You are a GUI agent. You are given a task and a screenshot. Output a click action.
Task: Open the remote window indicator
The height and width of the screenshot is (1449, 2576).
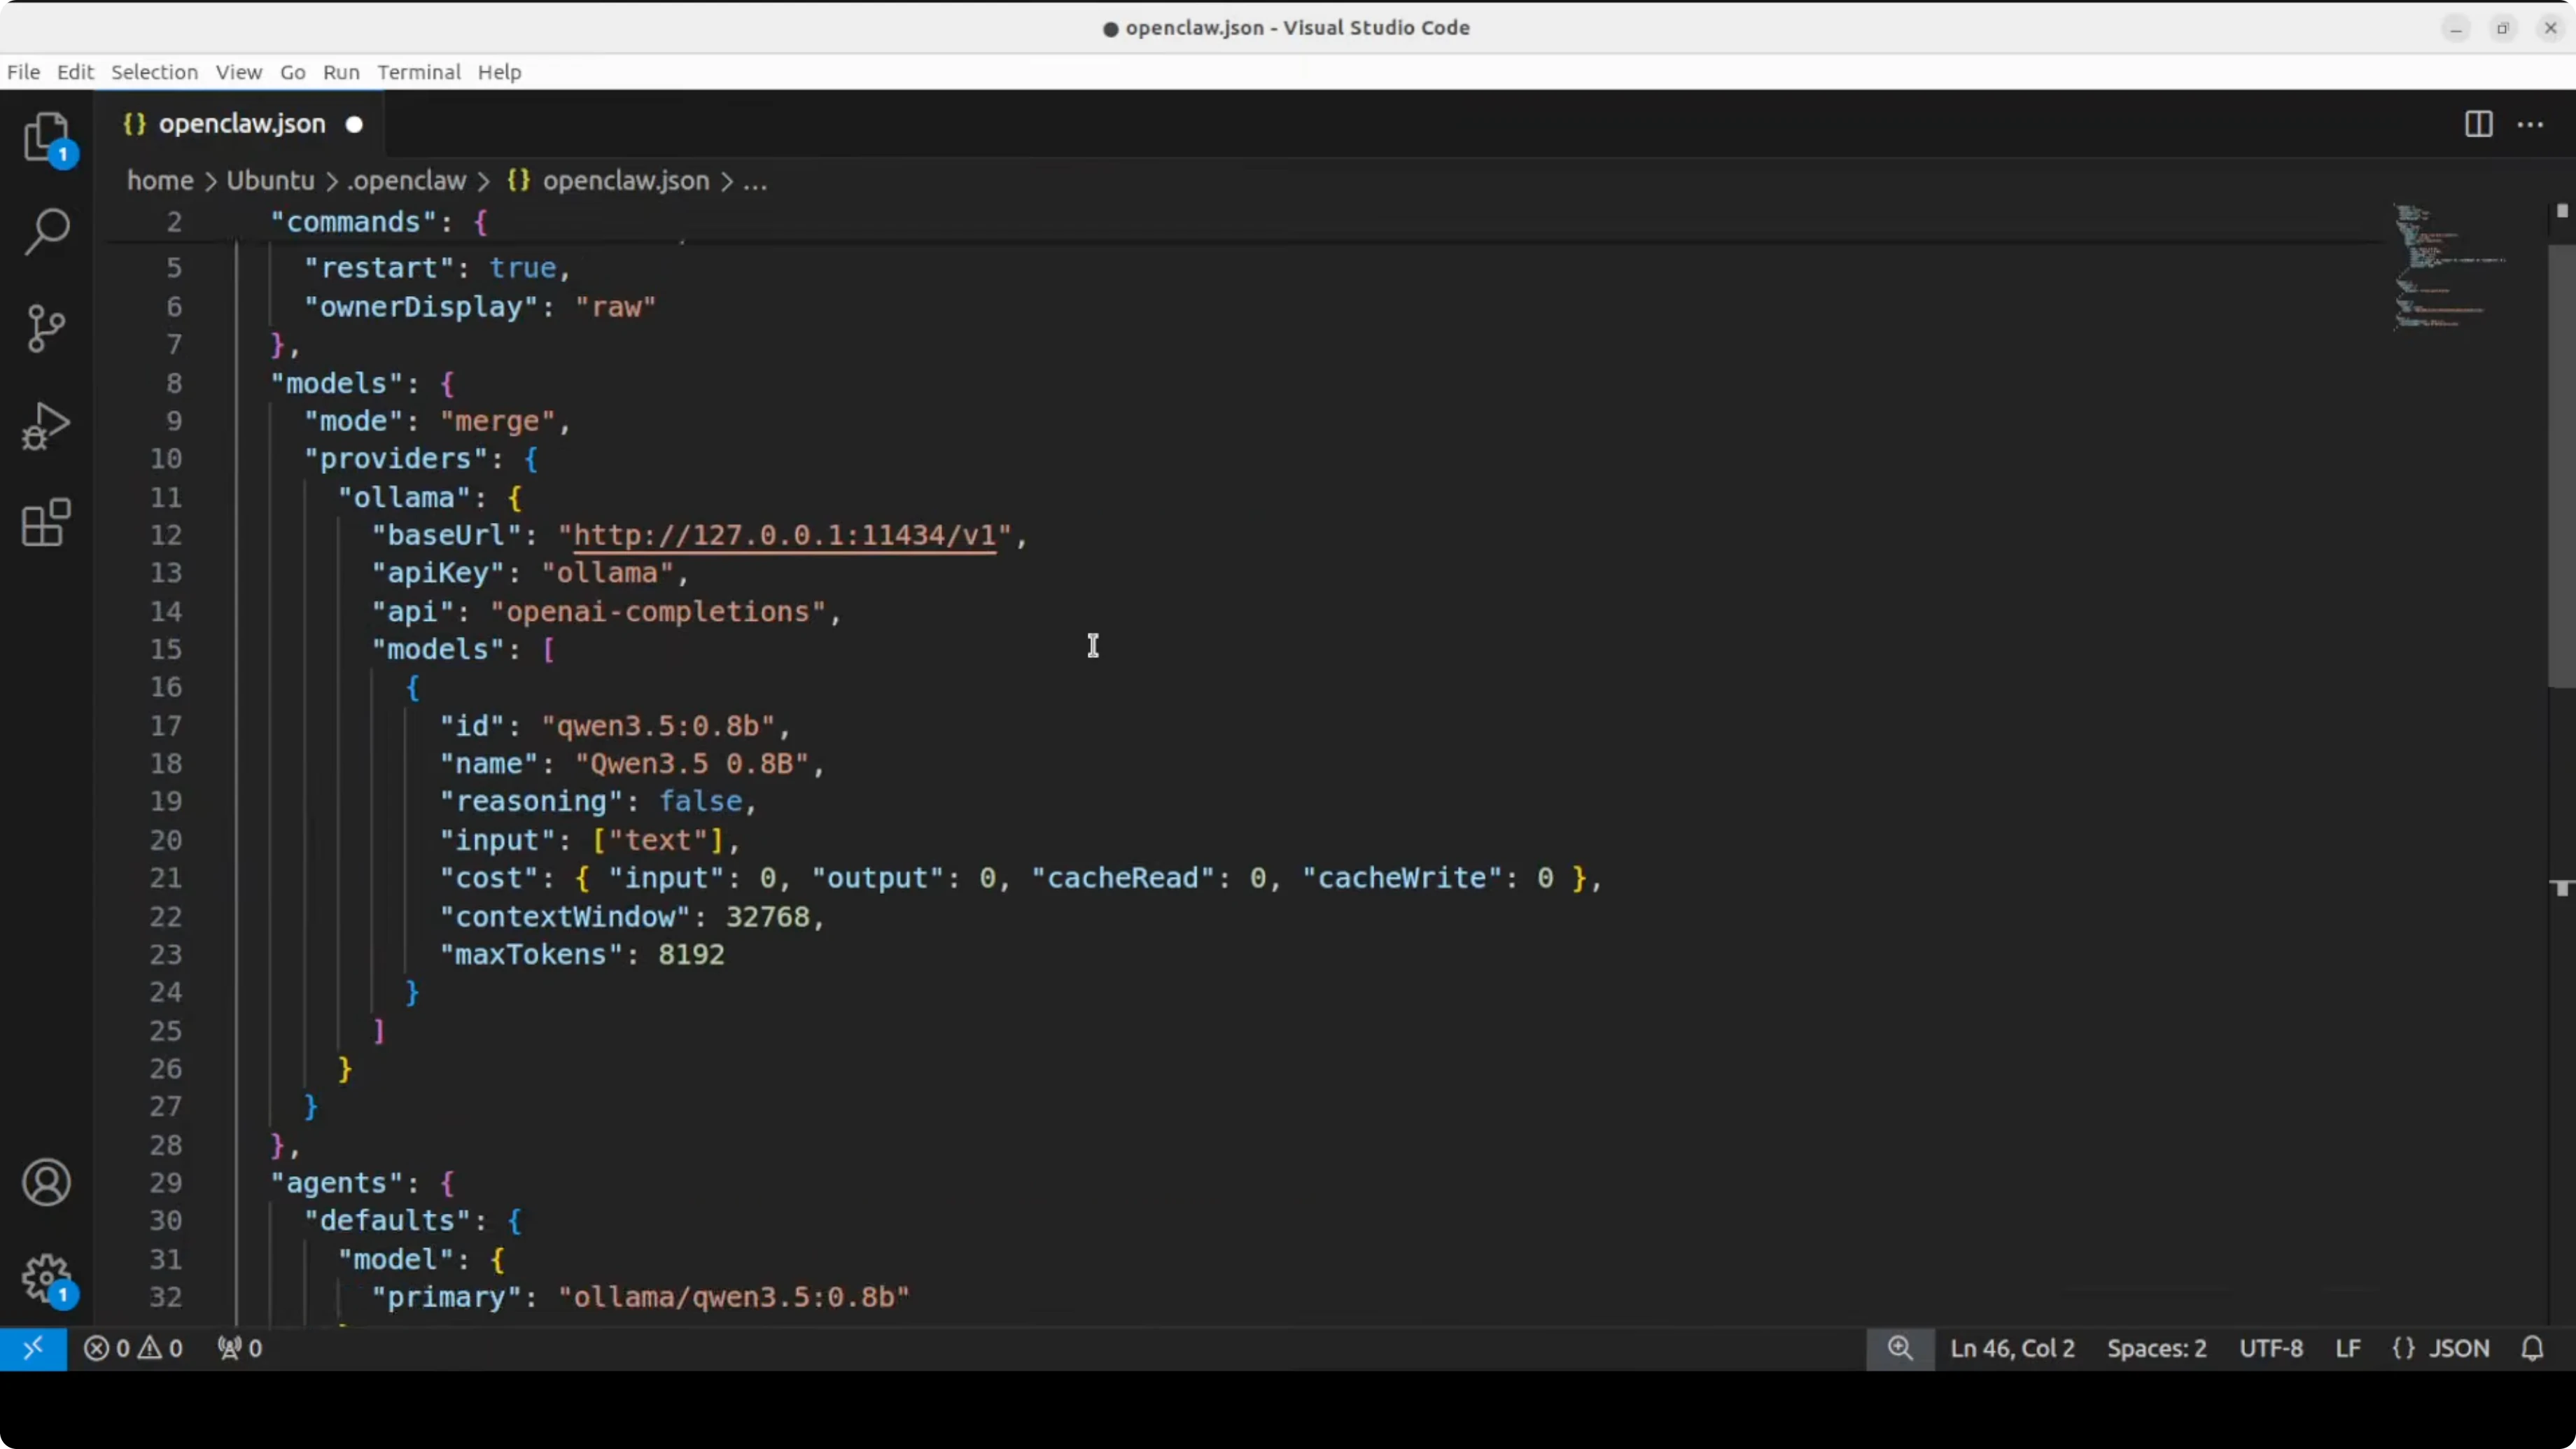click(34, 1347)
